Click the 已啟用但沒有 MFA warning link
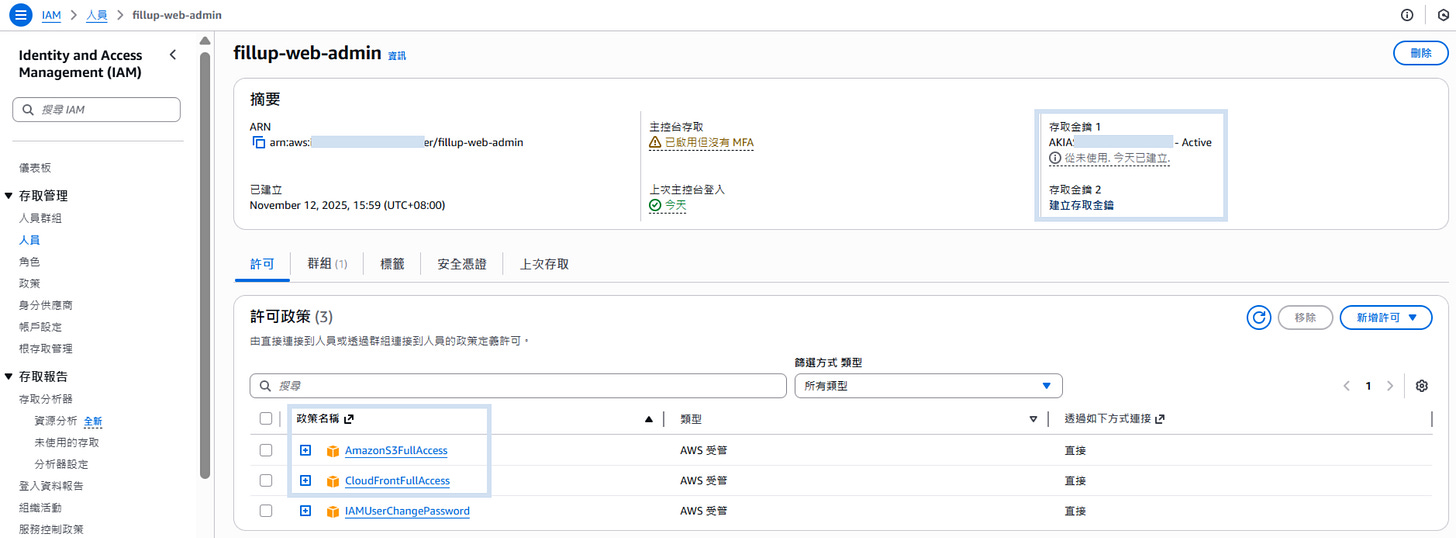This screenshot has width=1456, height=538. [709, 143]
